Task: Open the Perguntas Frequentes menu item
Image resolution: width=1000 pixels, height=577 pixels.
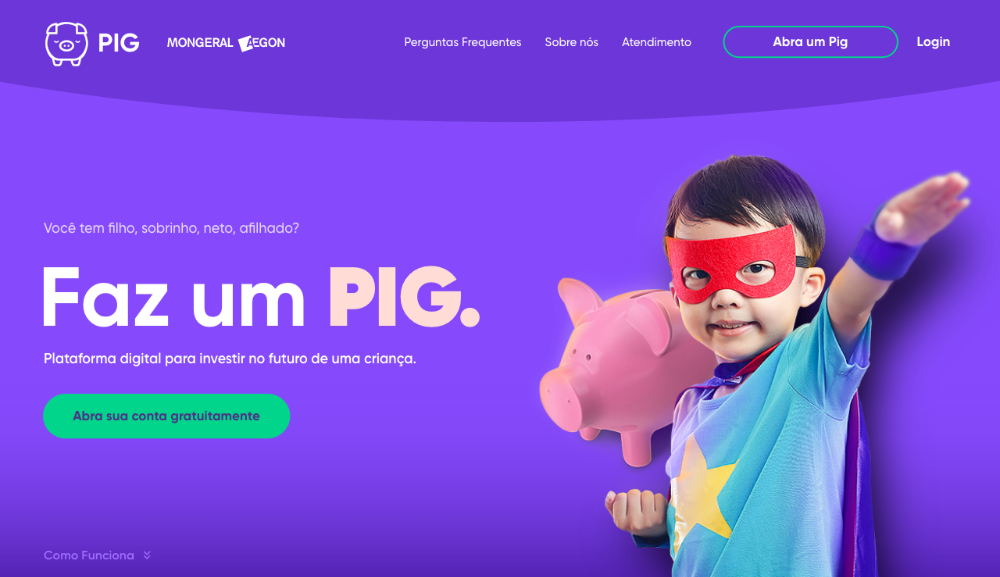Action: click(x=462, y=42)
